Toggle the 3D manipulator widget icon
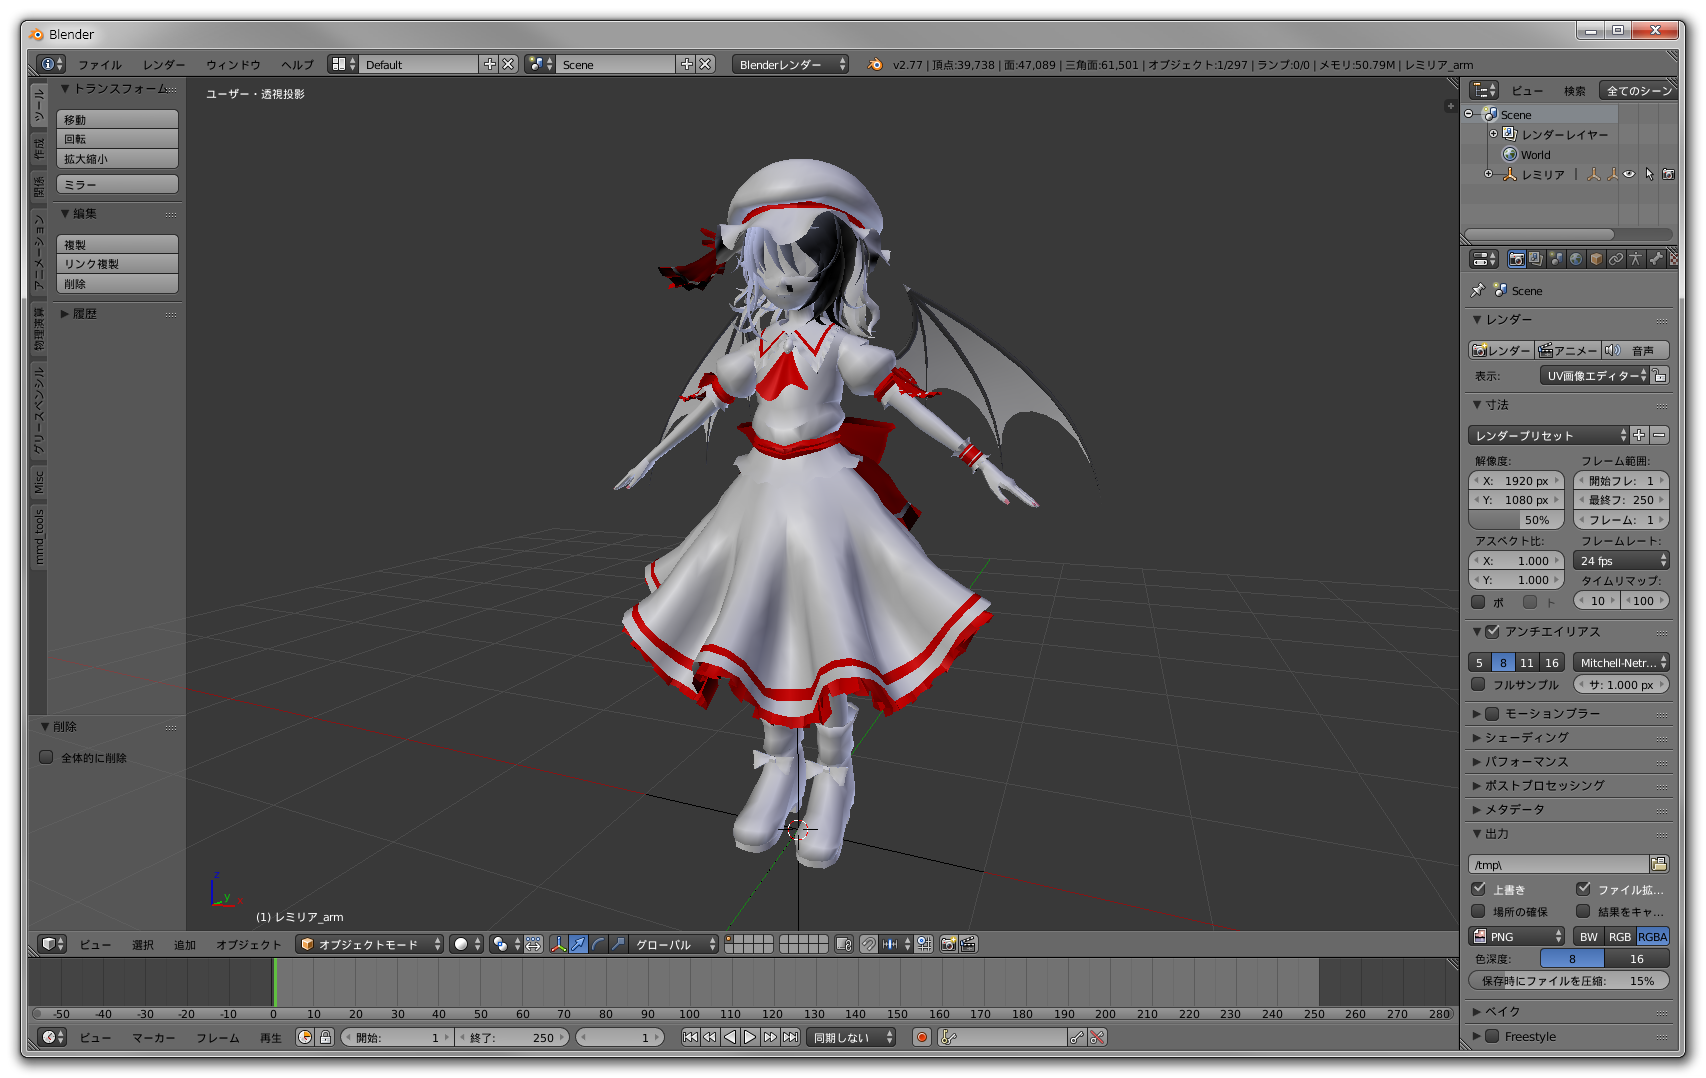Screen dimensions: 1706x1078 558,944
